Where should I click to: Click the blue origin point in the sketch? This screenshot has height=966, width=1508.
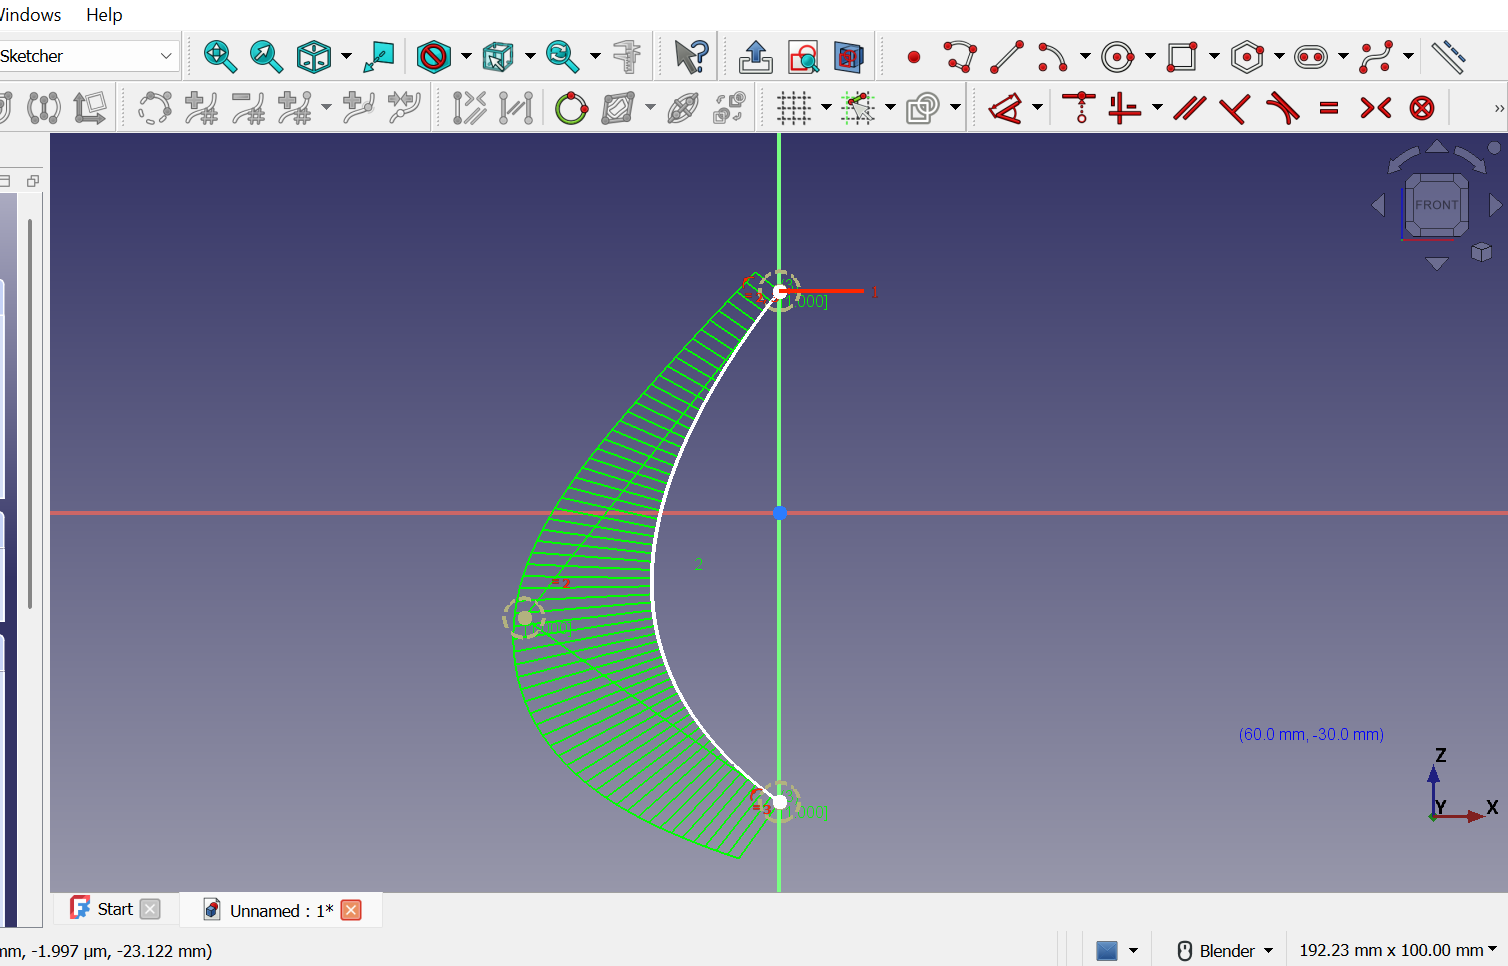(780, 513)
